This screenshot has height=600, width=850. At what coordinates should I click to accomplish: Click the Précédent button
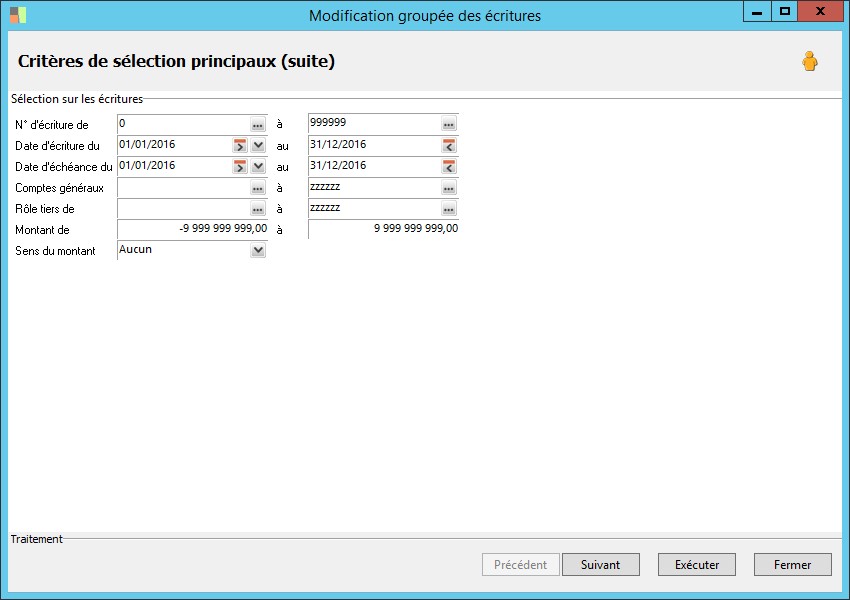[x=520, y=565]
